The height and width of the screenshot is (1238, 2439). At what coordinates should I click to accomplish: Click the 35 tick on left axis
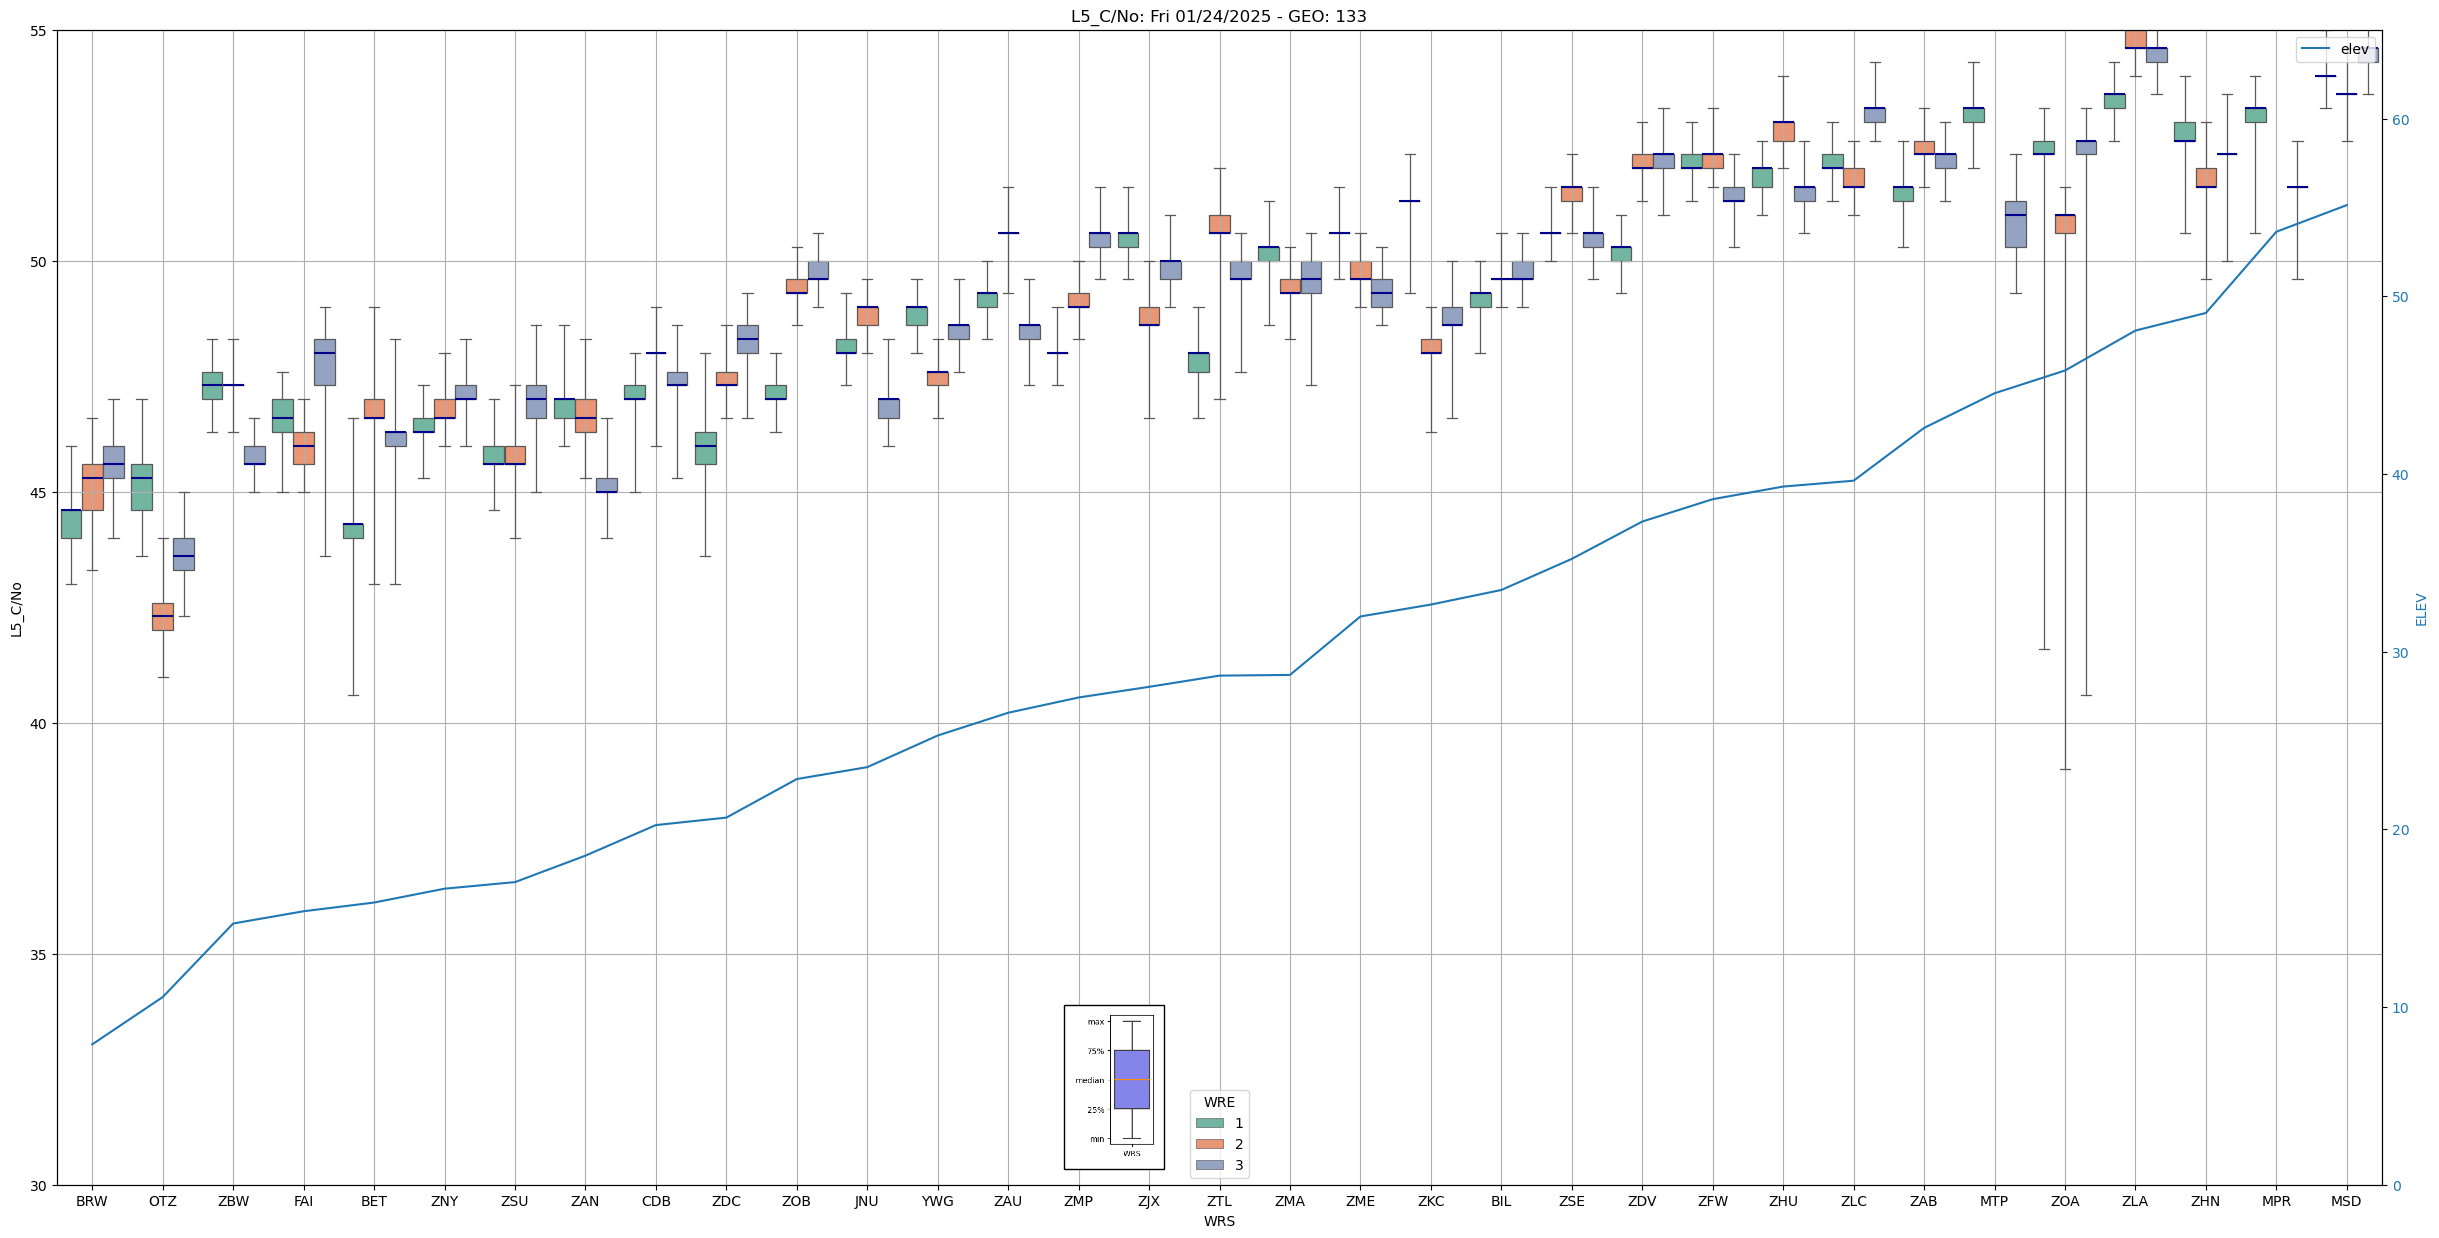(40, 955)
